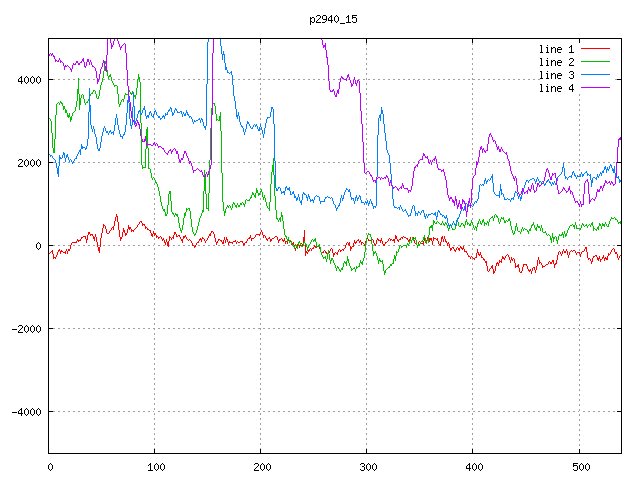Click the purple line 4 legend sample
This screenshot has height=480, width=640.
[596, 88]
